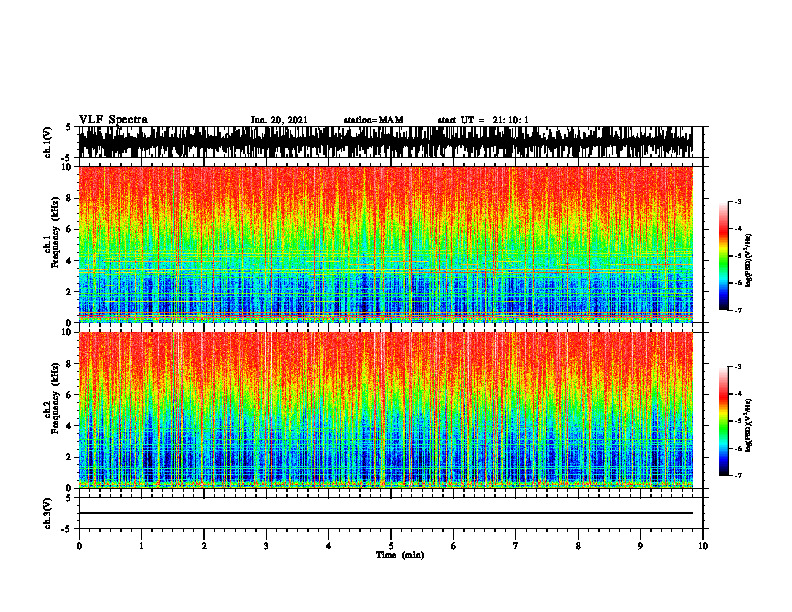Click the "ch.1(V)" axis label
This screenshot has width=792, height=612.
coord(47,142)
